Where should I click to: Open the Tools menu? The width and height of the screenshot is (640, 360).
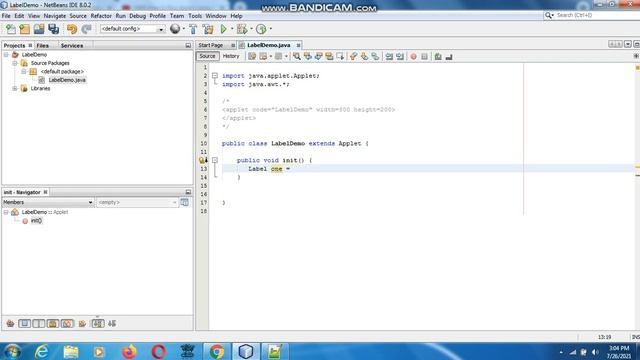point(195,16)
